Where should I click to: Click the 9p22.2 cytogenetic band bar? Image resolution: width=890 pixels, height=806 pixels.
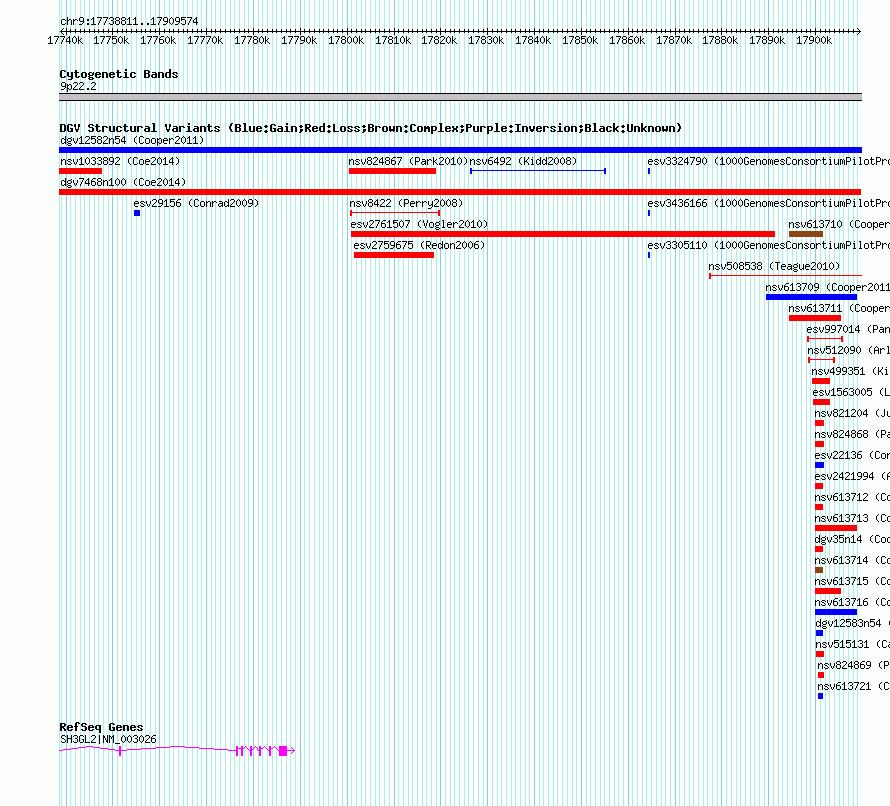point(460,97)
